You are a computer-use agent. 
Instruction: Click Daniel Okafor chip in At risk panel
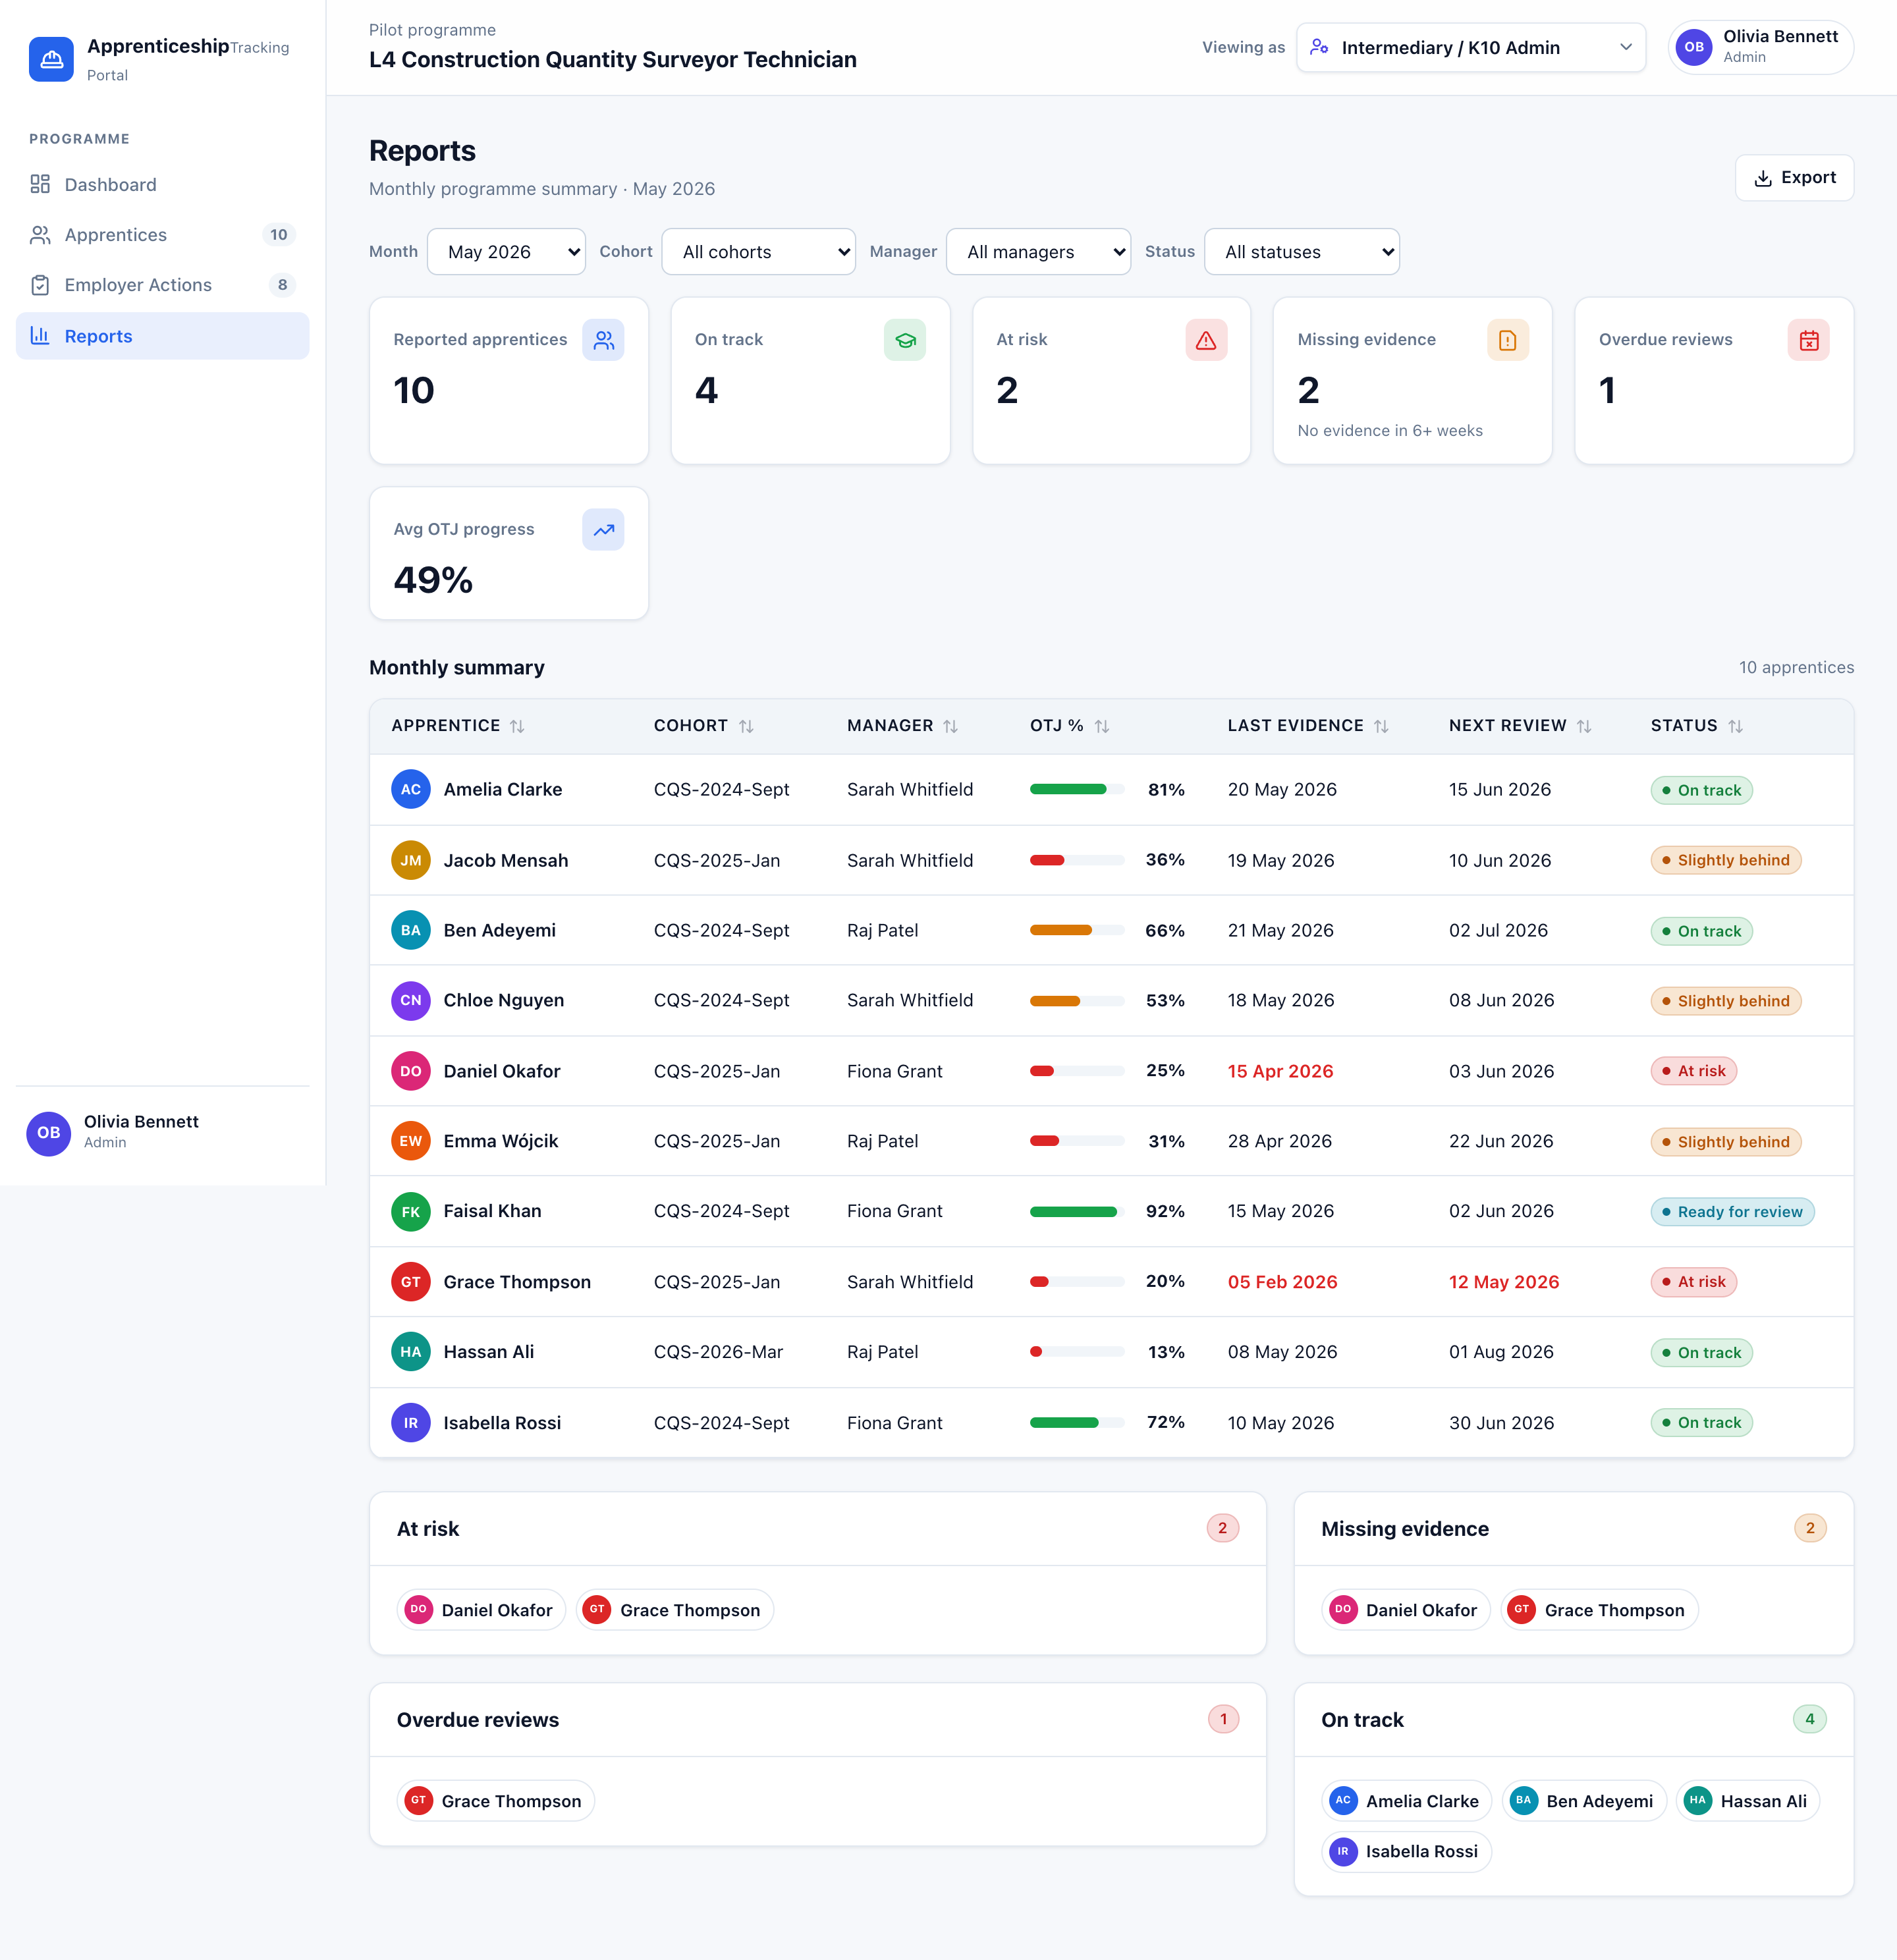click(x=482, y=1610)
